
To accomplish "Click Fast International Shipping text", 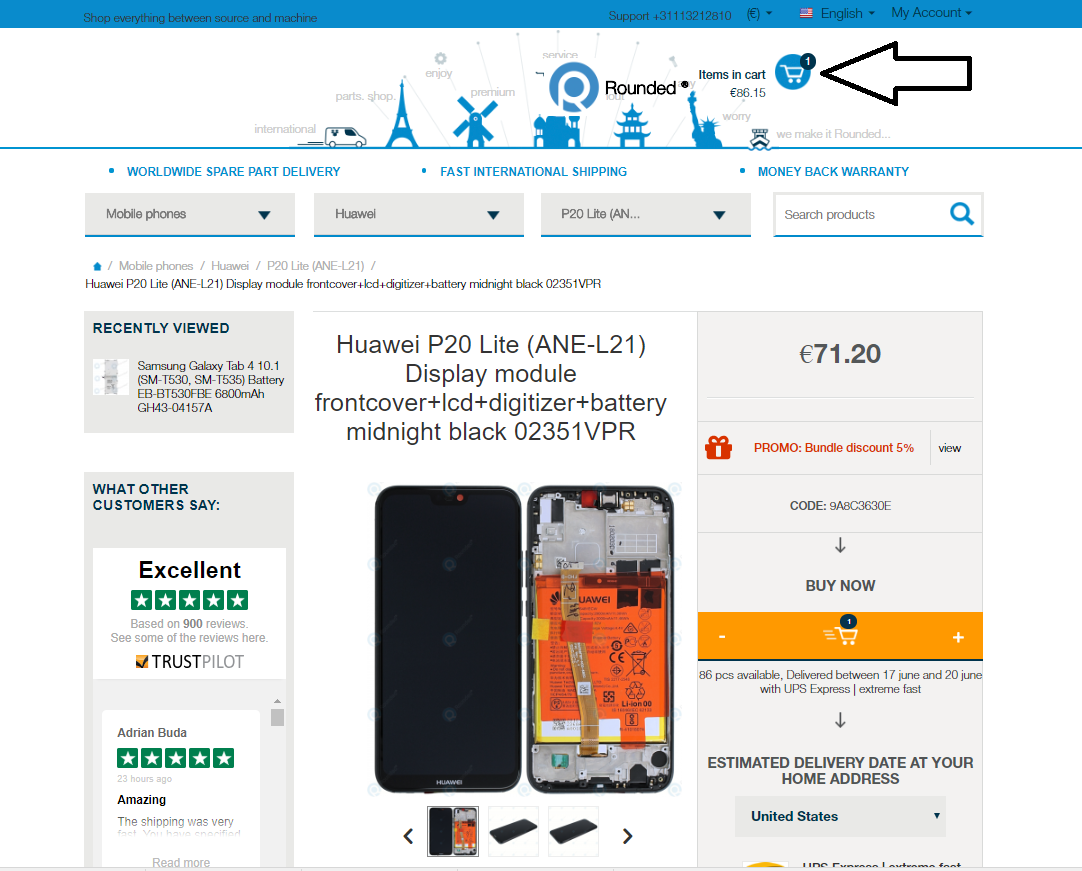I will point(533,172).
